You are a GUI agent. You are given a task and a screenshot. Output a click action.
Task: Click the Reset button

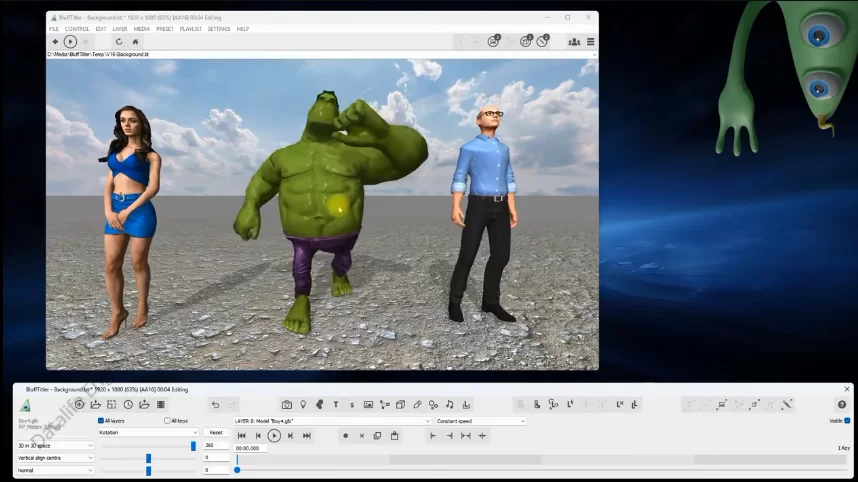216,433
